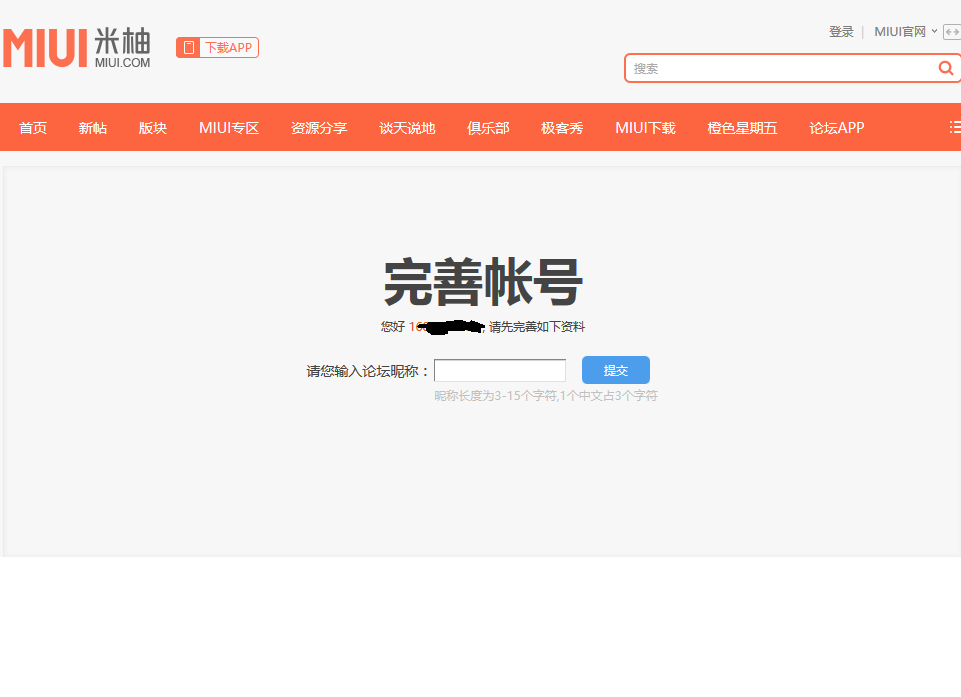Viewport: 961px width, 697px height.
Task: Open the 谈天说地 section
Action: 407,128
